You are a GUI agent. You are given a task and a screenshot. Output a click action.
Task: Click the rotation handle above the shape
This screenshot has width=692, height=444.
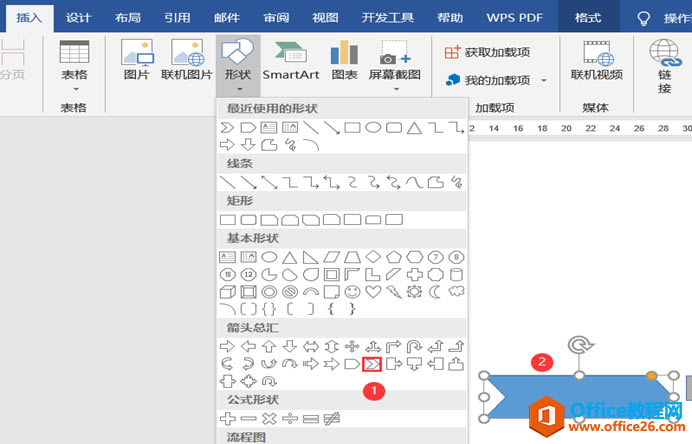579,345
